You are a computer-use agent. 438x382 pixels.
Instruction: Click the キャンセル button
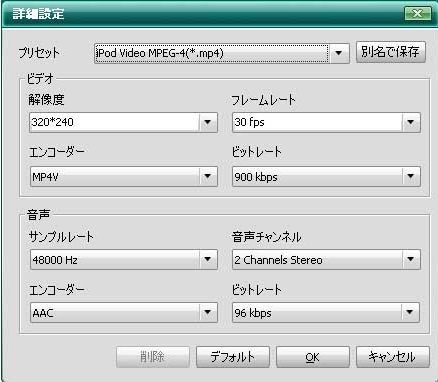392,357
